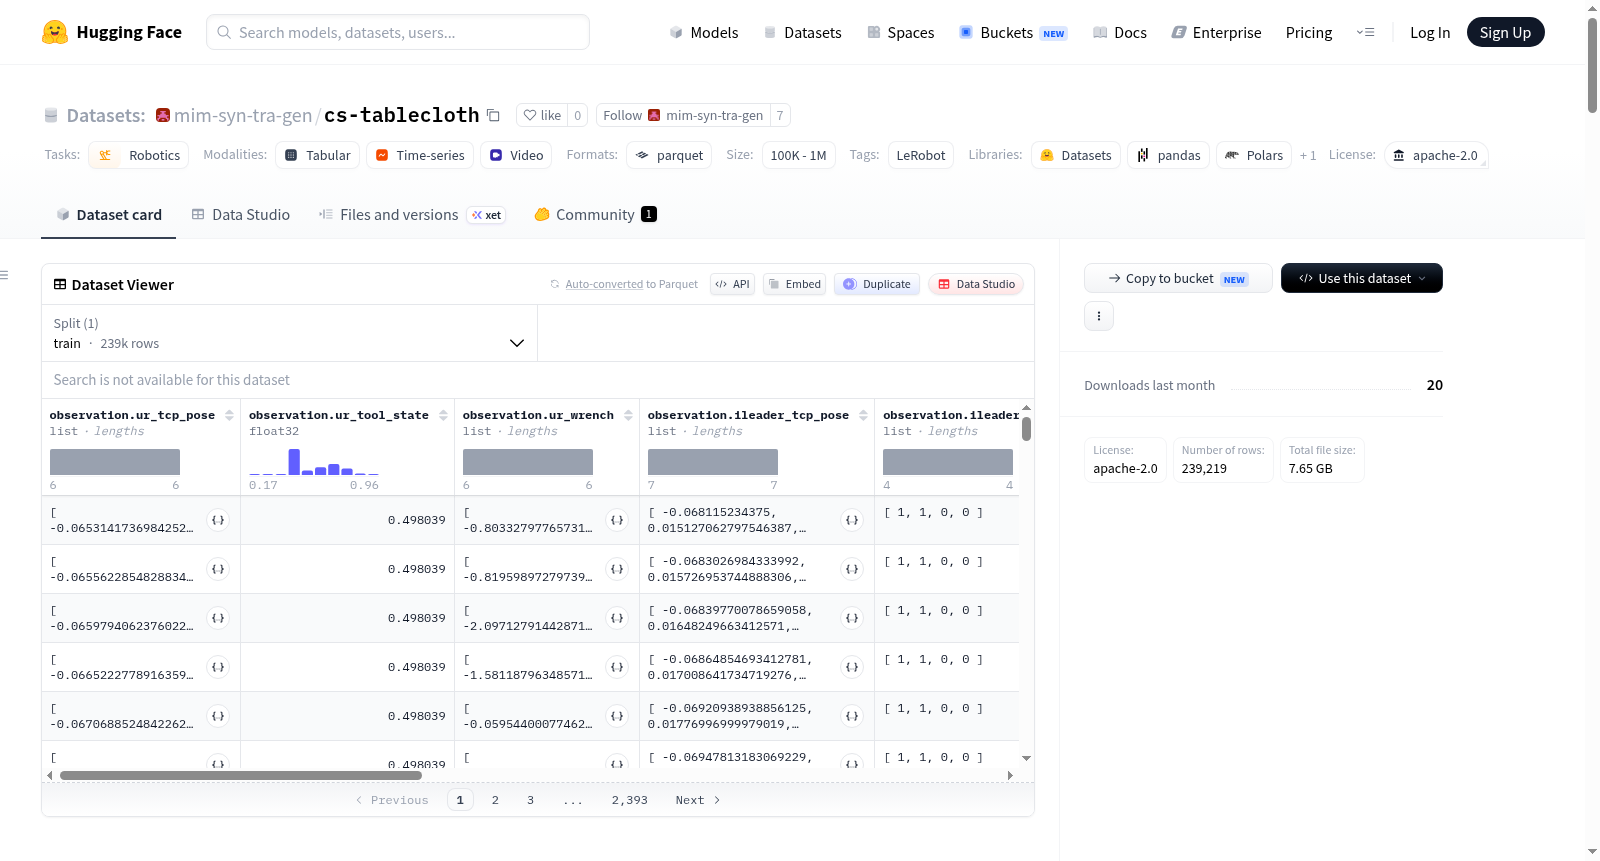Open the Enterprise nav link
Image resolution: width=1600 pixels, height=861 pixels.
tap(1216, 33)
